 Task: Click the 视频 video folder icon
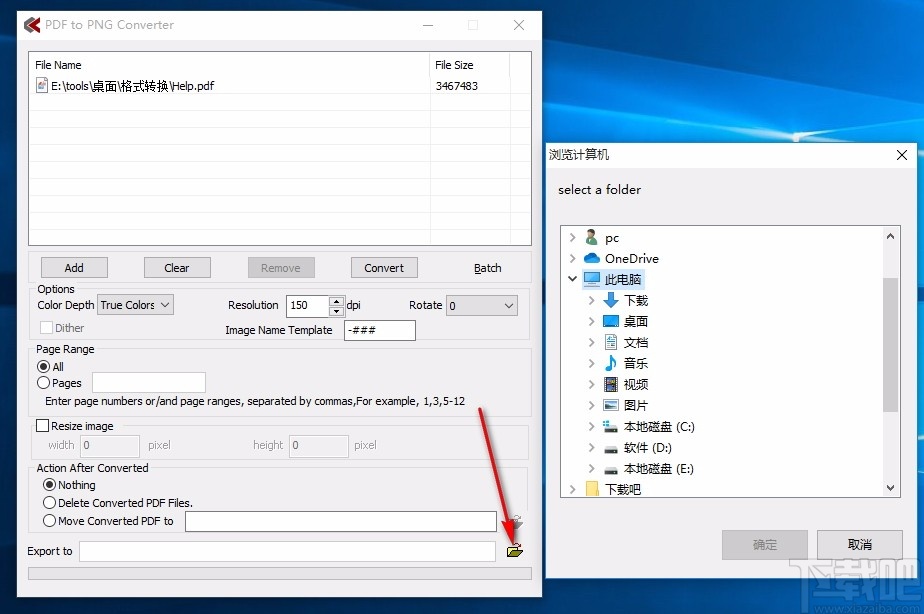pos(611,384)
